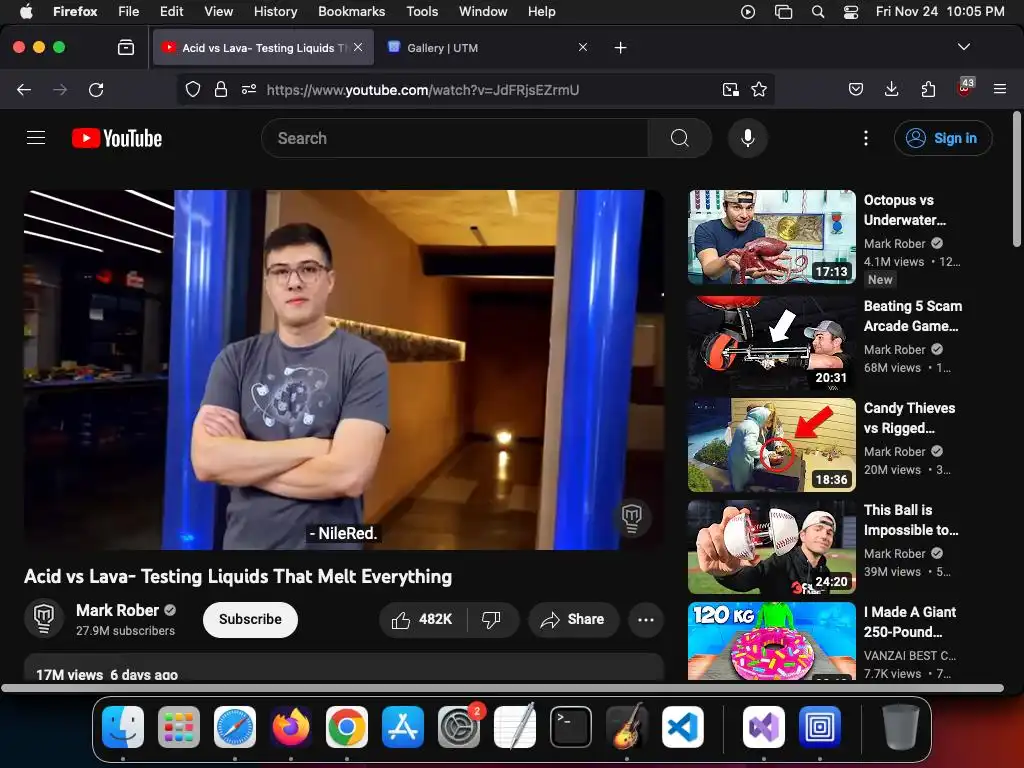
Task: Reload the page in Firefox
Action: click(x=96, y=89)
